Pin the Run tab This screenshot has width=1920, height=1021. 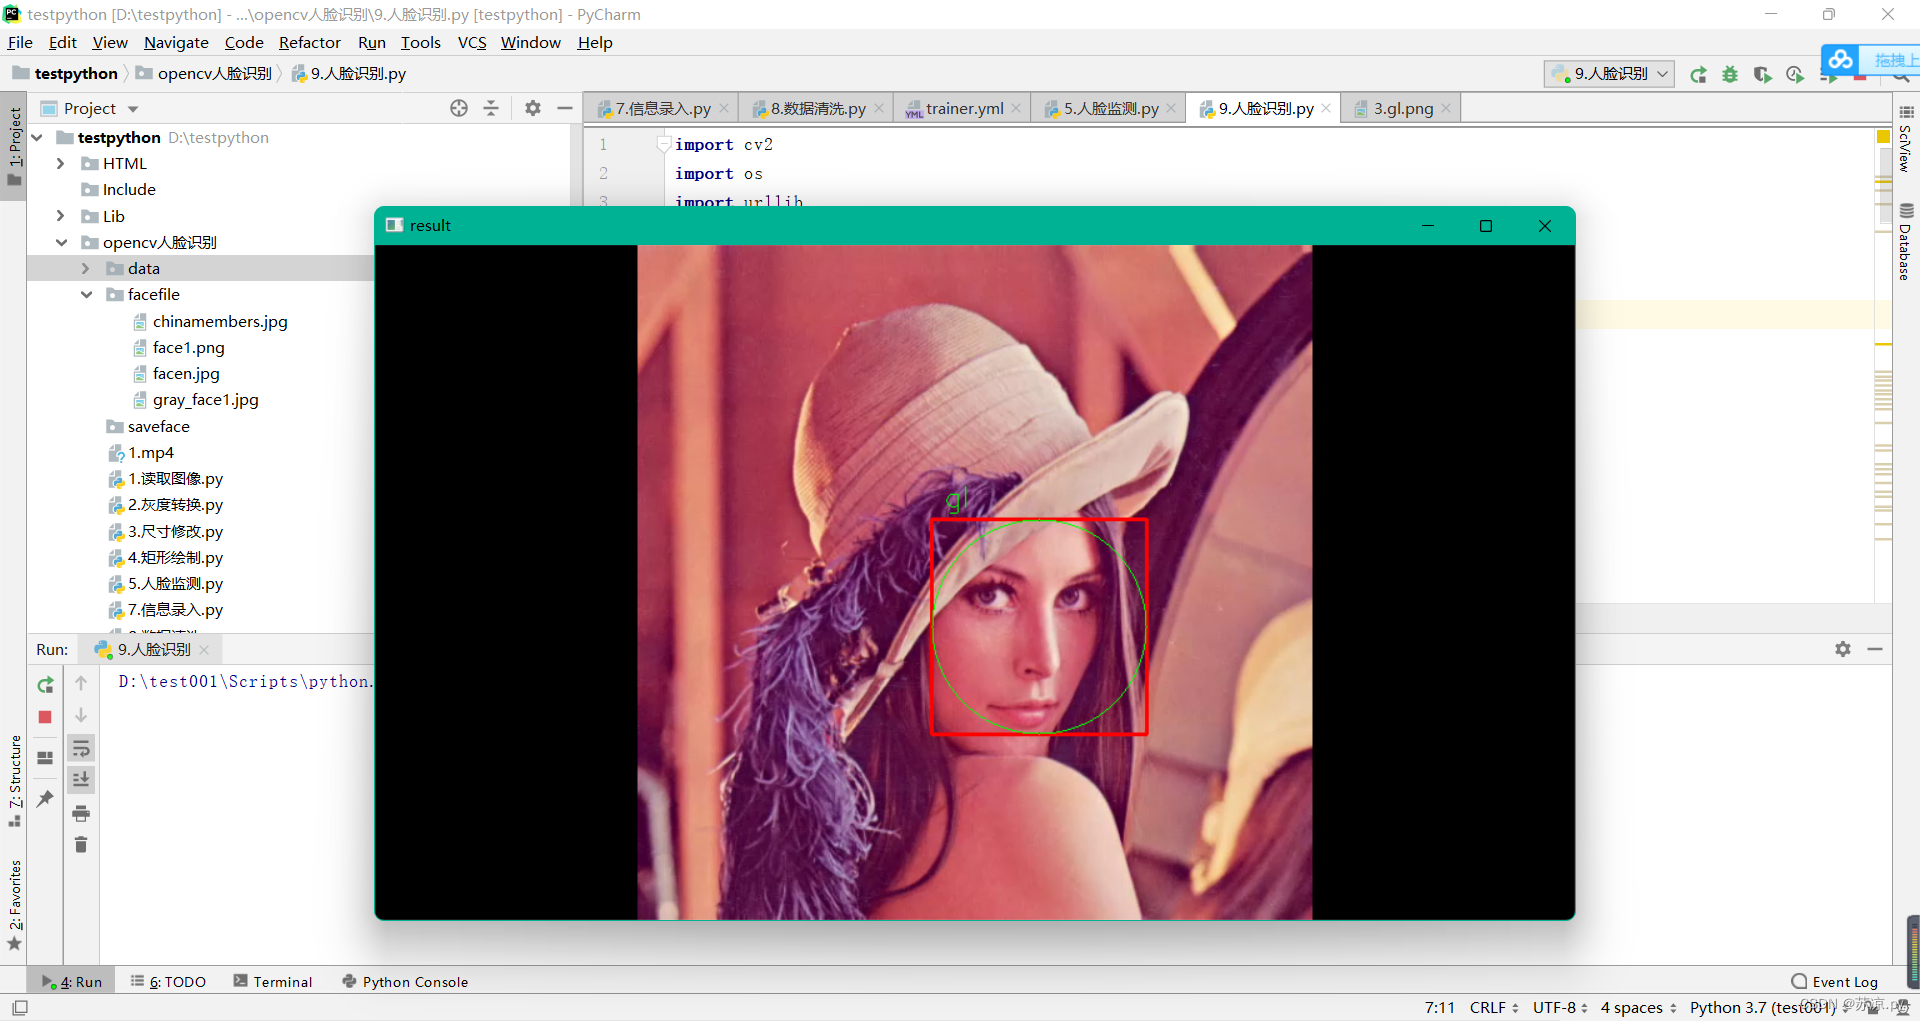pos(45,798)
